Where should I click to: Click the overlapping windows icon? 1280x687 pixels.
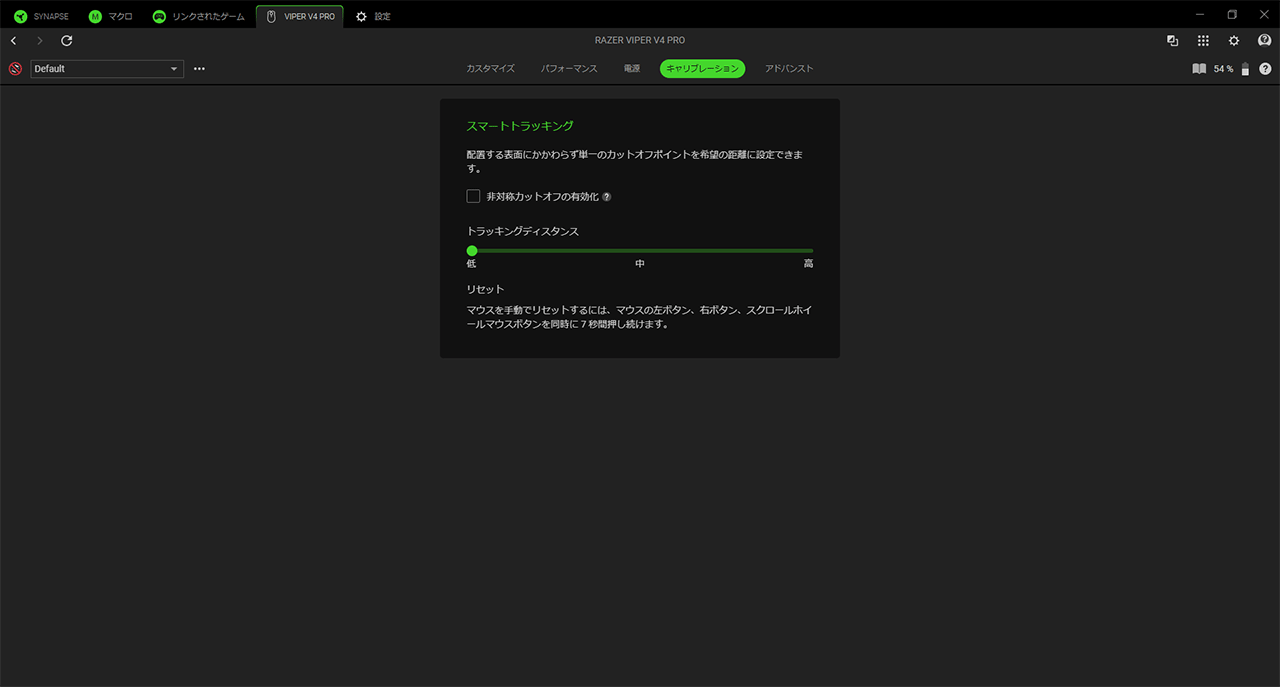click(1172, 41)
